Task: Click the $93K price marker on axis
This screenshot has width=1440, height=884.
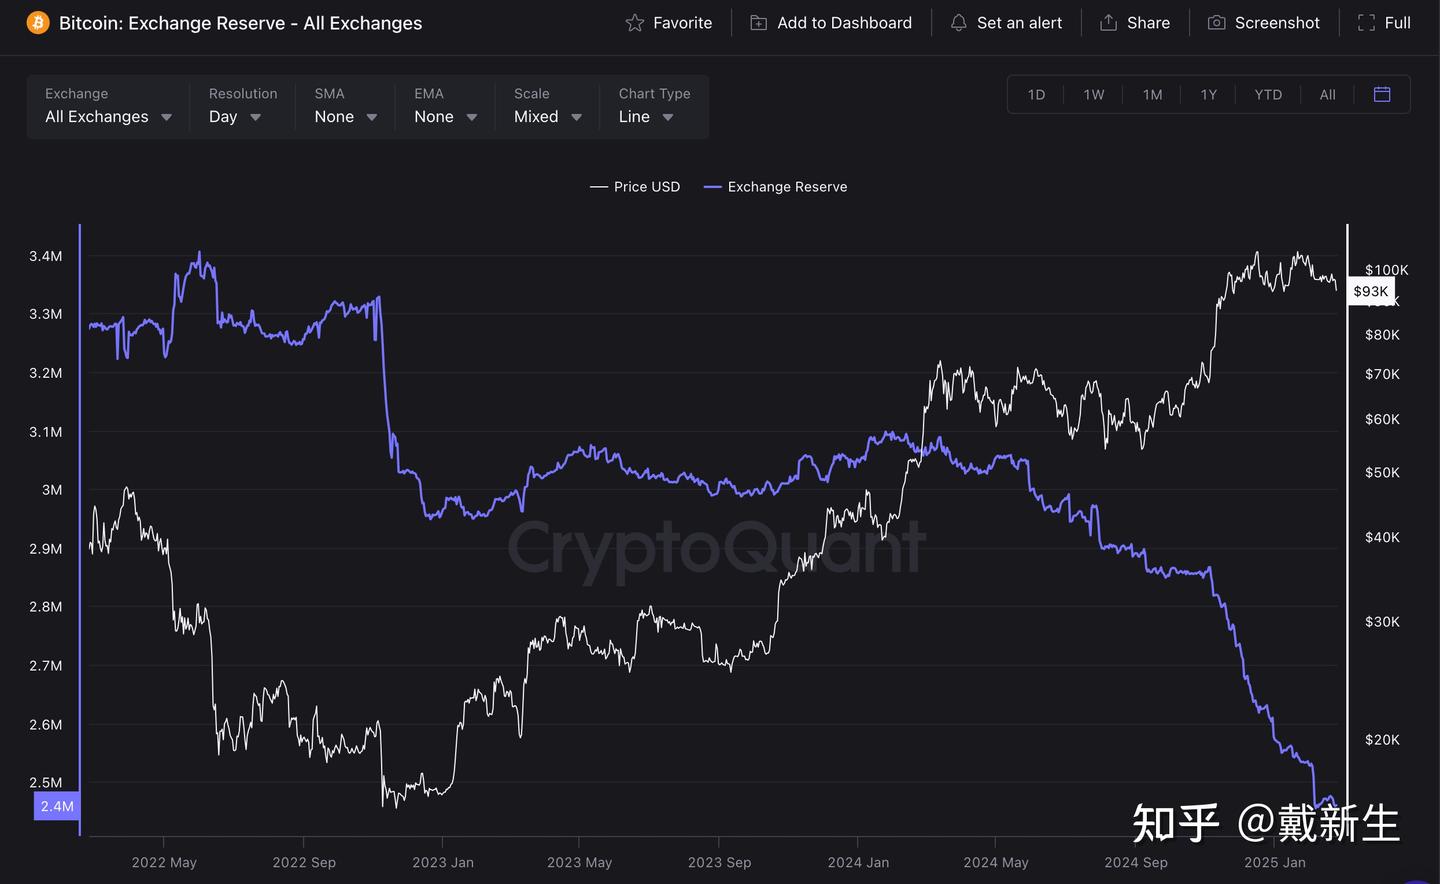Action: coord(1371,291)
